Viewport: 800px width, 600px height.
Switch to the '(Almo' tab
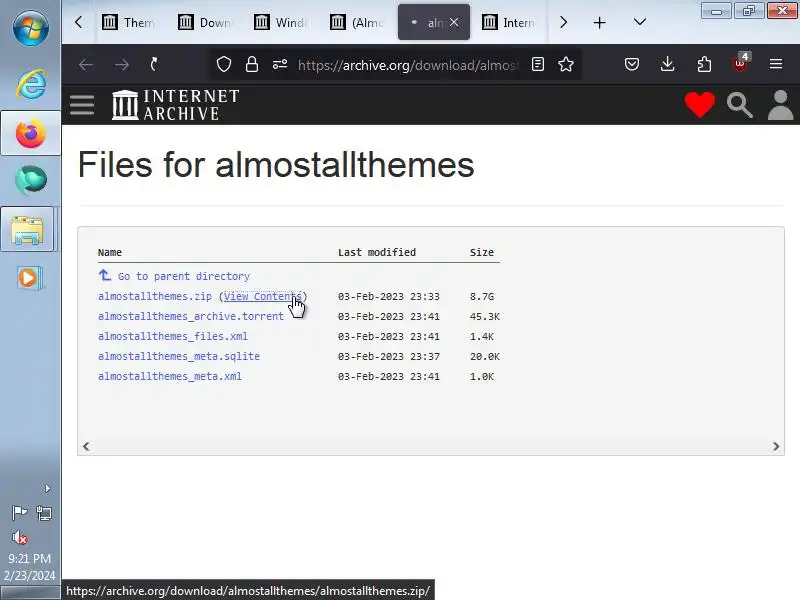click(357, 22)
